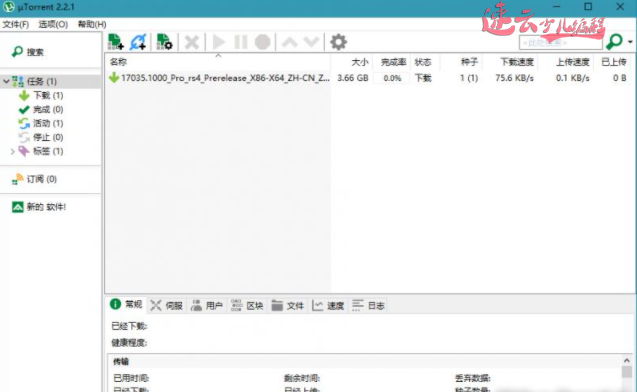637x392 pixels.
Task: Click the green search magnifier in toolbar
Action: coord(614,41)
